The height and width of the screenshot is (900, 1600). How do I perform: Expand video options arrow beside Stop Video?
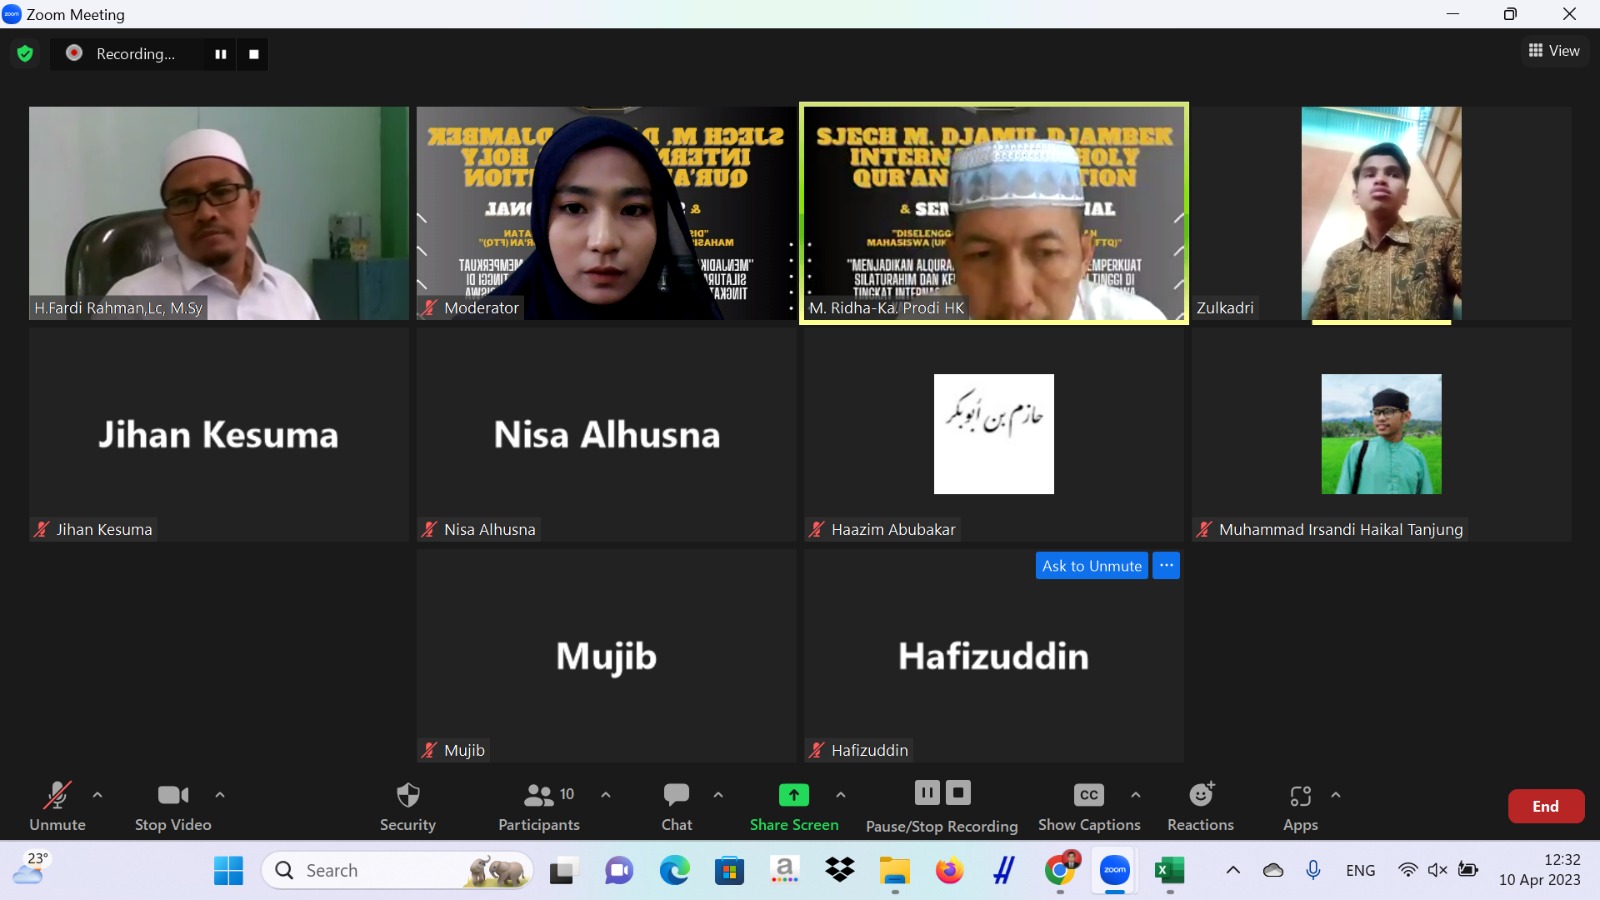(220, 795)
